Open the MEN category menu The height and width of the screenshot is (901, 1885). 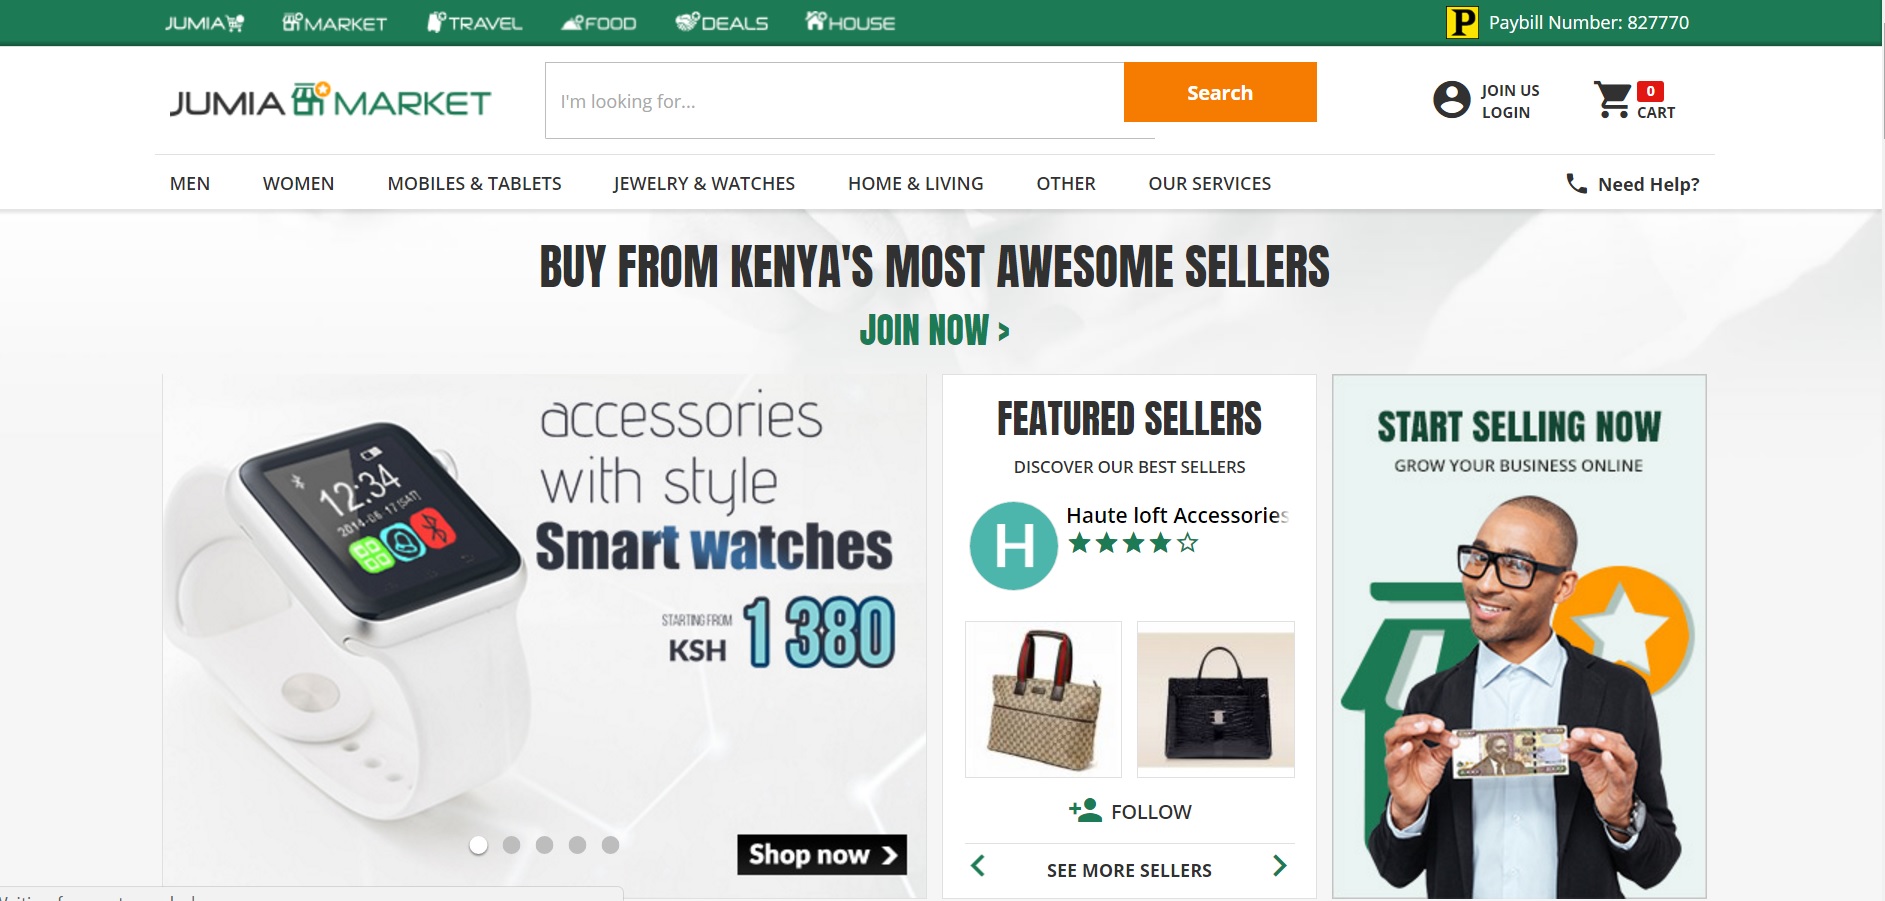tap(189, 183)
